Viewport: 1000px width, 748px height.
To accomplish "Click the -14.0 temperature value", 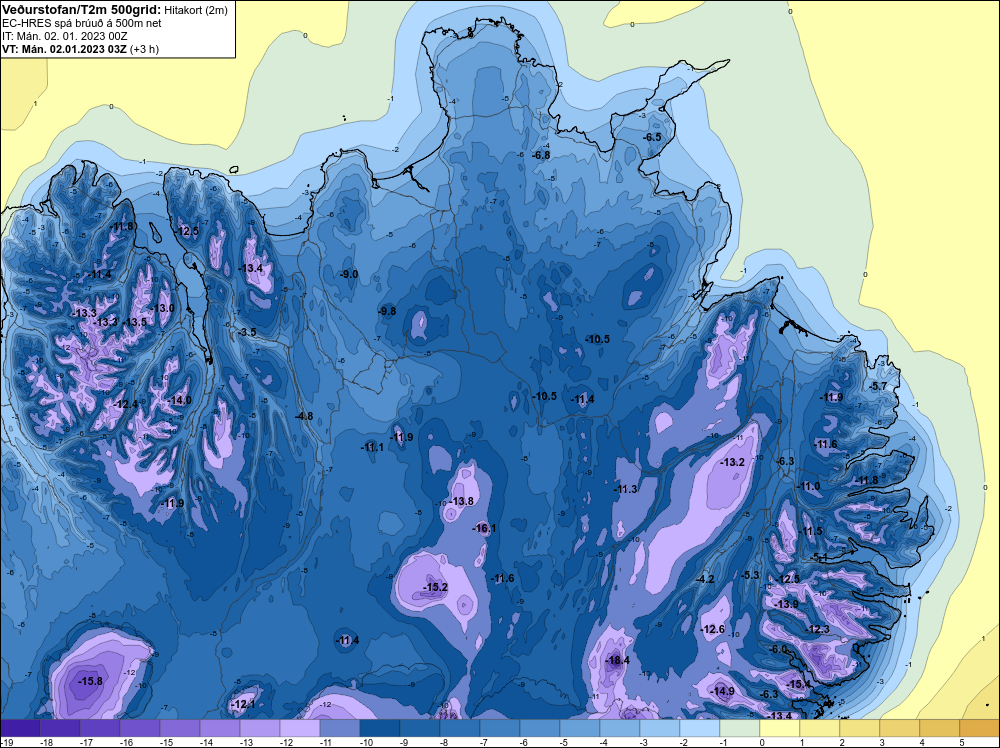I will tap(179, 400).
